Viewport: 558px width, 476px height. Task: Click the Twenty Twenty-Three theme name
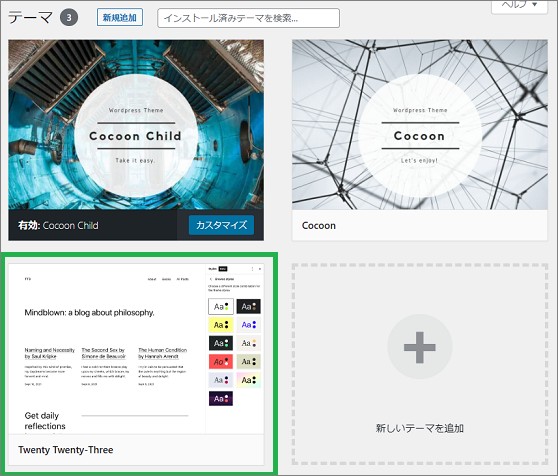pos(66,450)
